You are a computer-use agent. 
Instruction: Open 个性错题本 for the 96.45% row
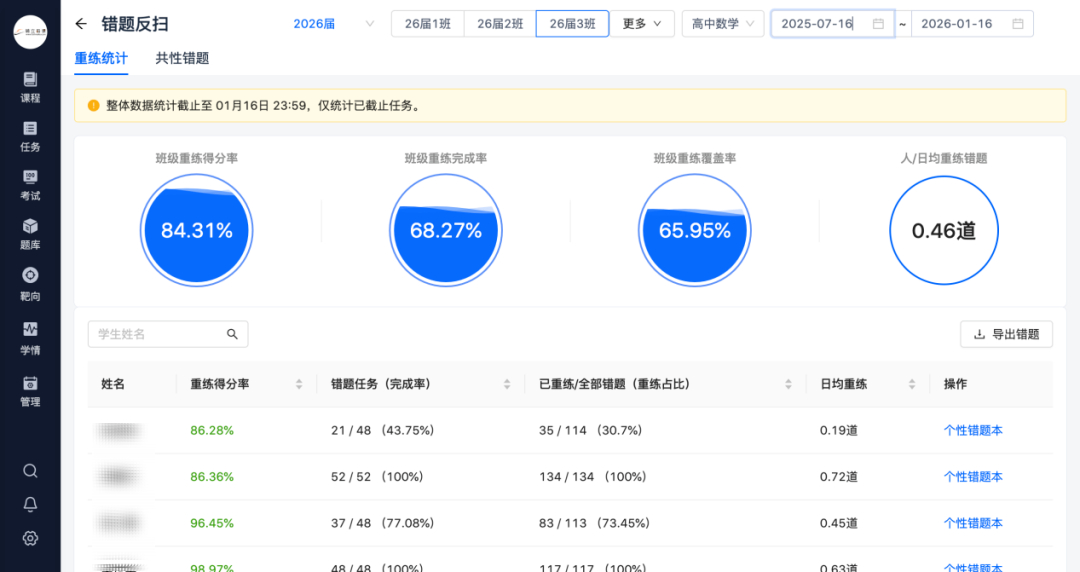point(973,523)
